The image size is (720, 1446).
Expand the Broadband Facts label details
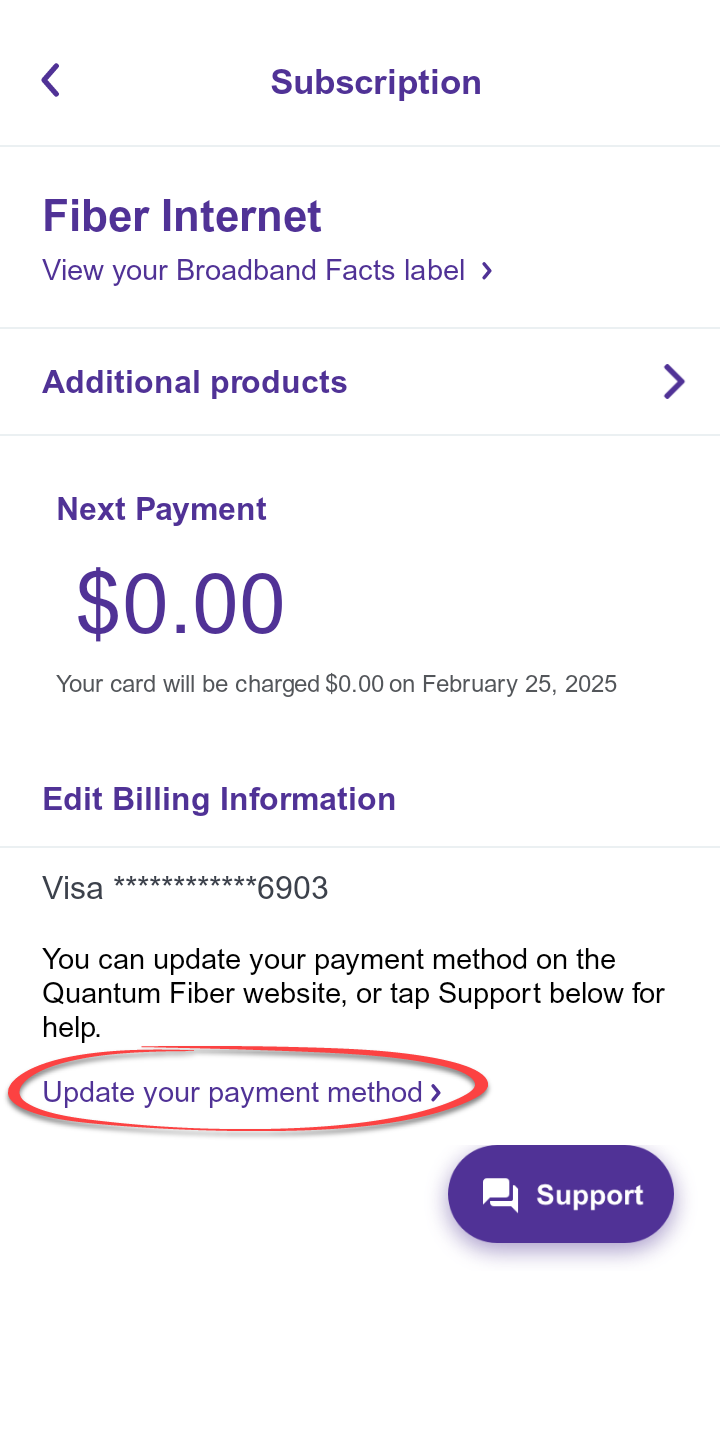[x=253, y=270]
